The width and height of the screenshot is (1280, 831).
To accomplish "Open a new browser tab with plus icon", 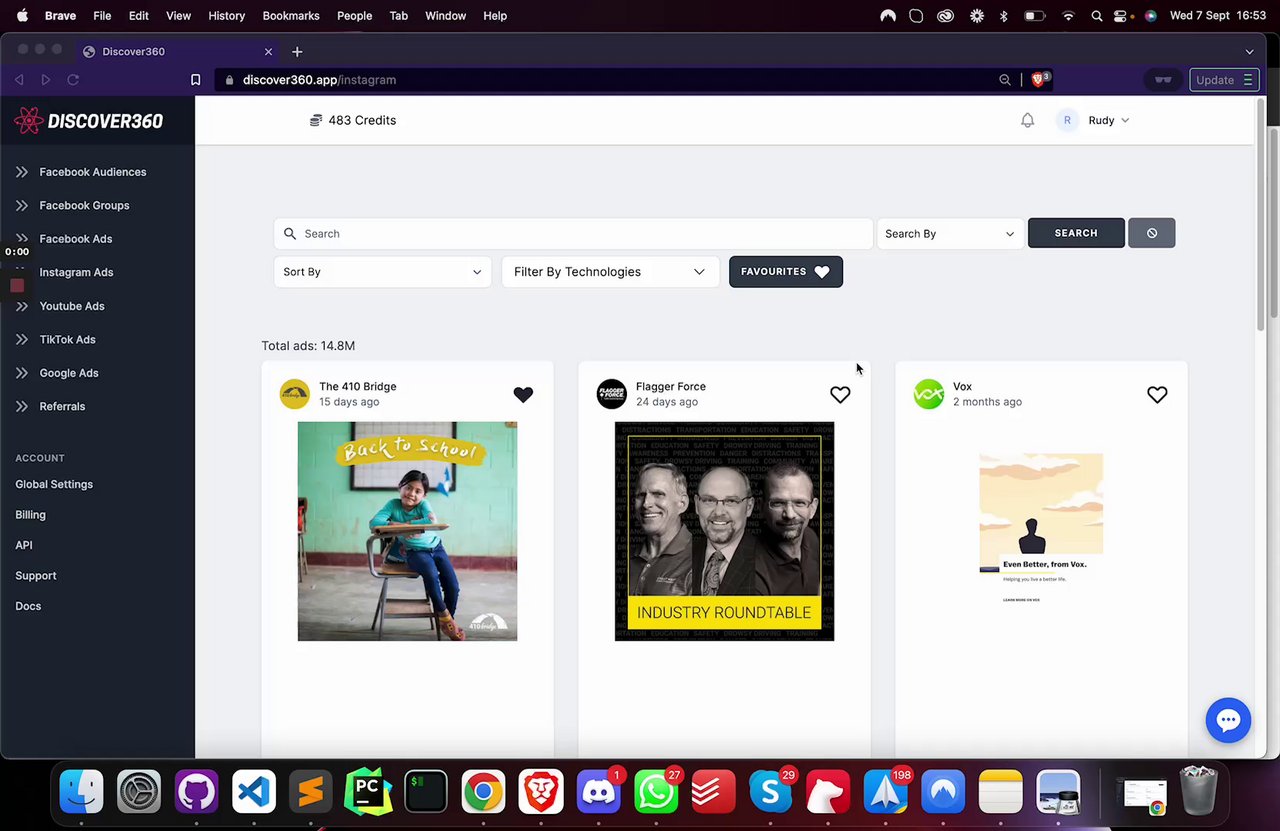I will [297, 51].
